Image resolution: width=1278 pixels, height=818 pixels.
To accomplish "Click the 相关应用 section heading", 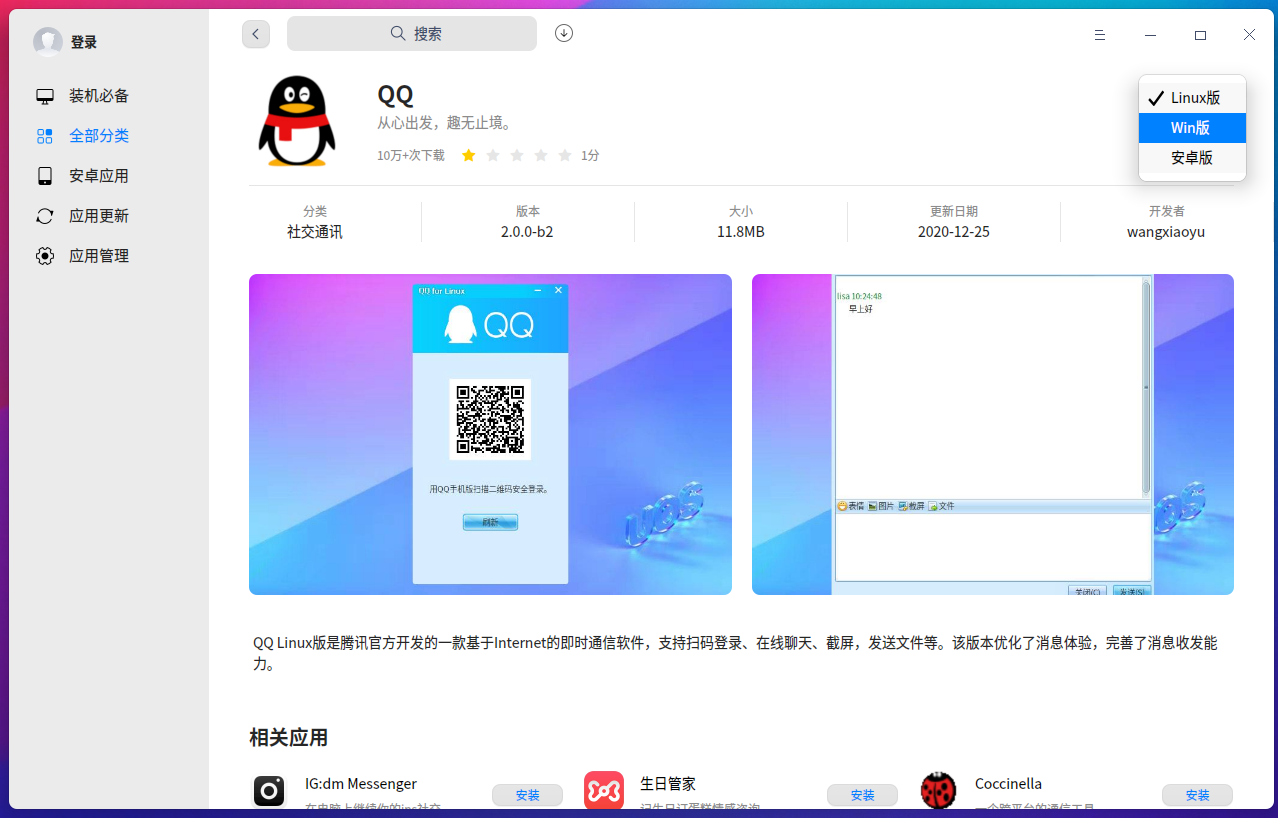I will click(x=288, y=738).
